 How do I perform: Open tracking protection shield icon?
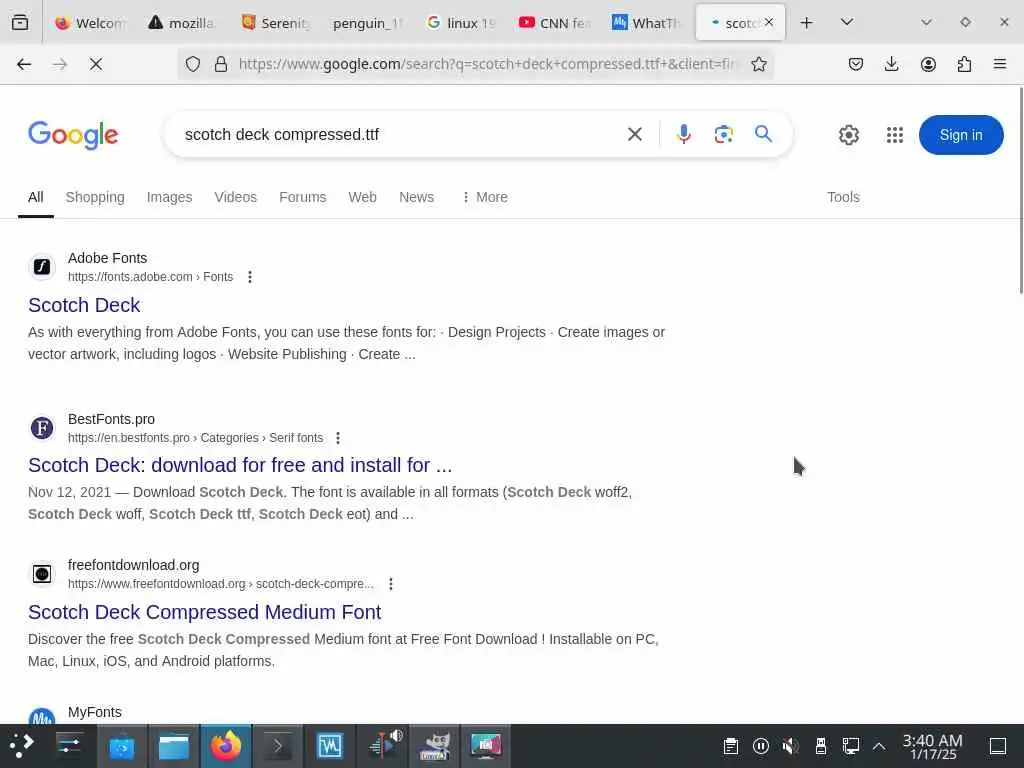click(x=193, y=64)
